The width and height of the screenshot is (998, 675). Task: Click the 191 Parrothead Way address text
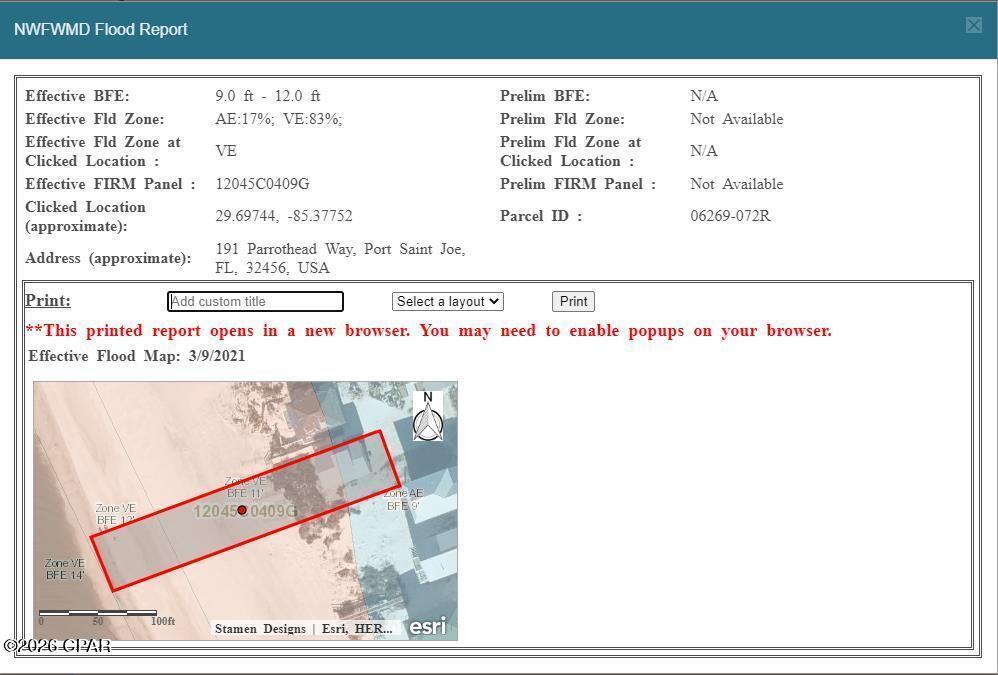pyautogui.click(x=340, y=249)
